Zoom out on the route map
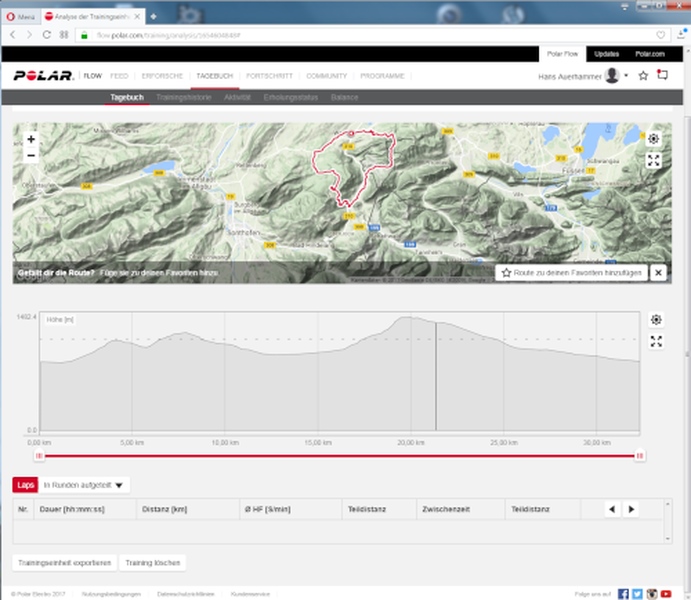691x600 pixels. tap(31, 156)
